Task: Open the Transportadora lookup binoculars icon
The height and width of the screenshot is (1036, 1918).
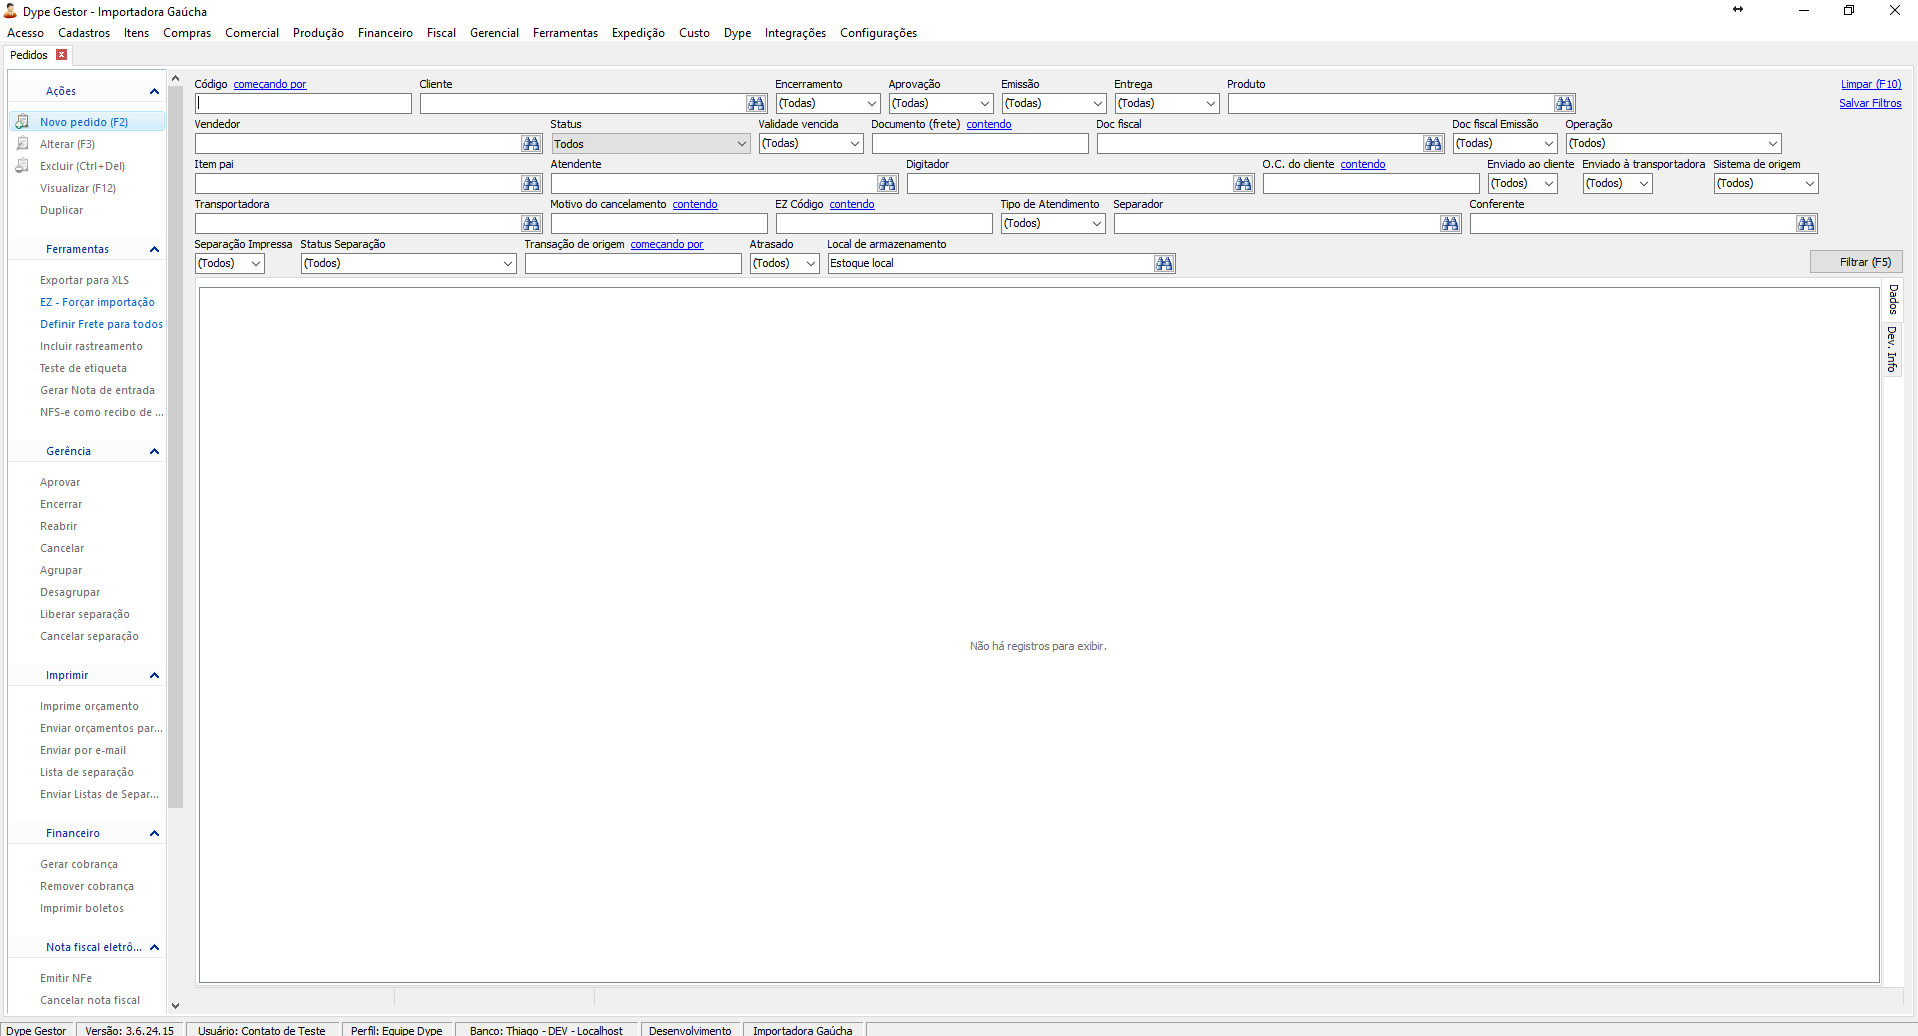Action: 531,224
